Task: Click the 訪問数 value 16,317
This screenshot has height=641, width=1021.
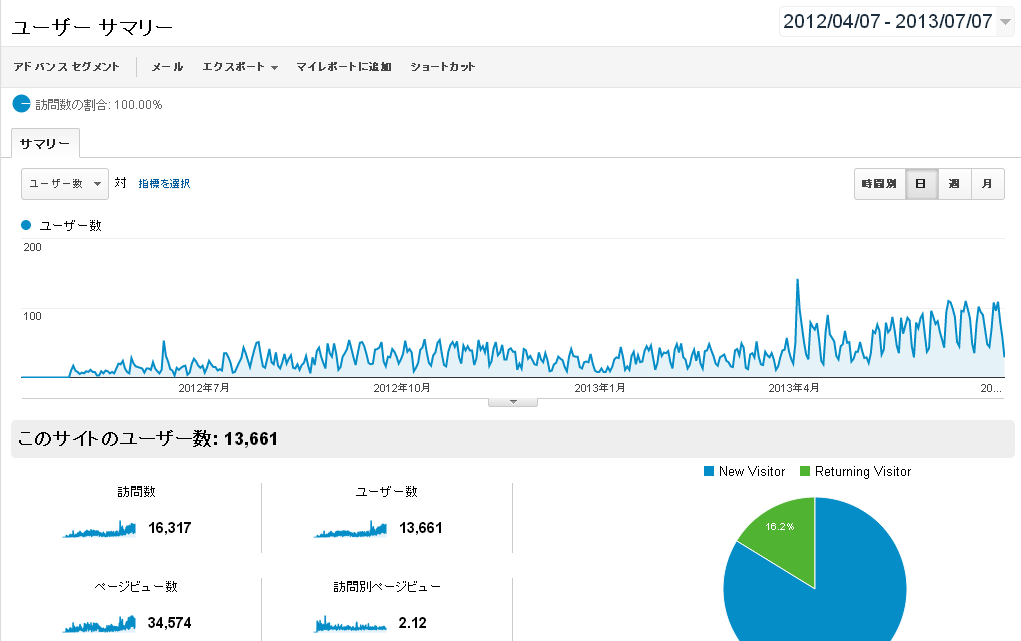Action: click(x=170, y=528)
